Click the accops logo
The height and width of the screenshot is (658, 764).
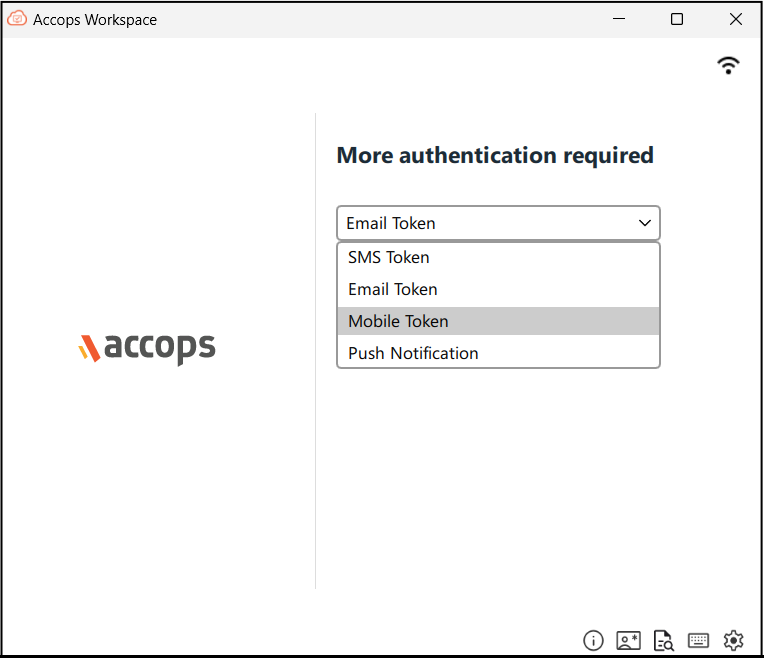click(147, 348)
